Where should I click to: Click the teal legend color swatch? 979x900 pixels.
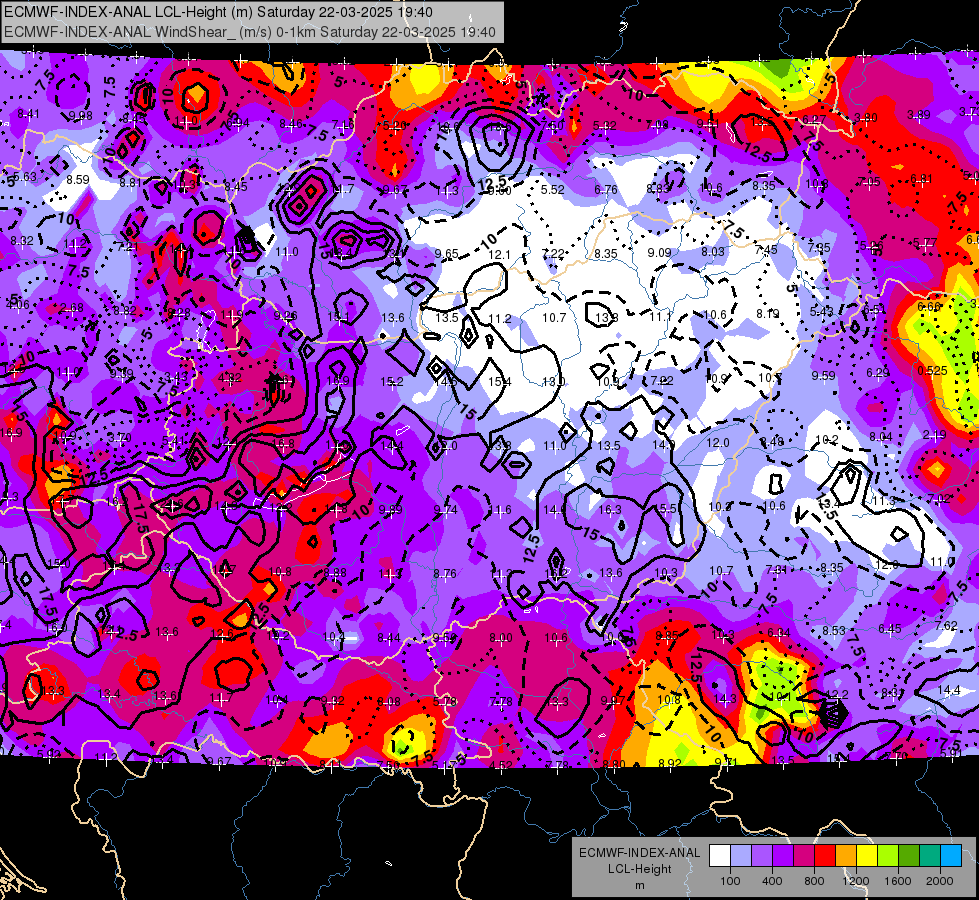coord(930,856)
